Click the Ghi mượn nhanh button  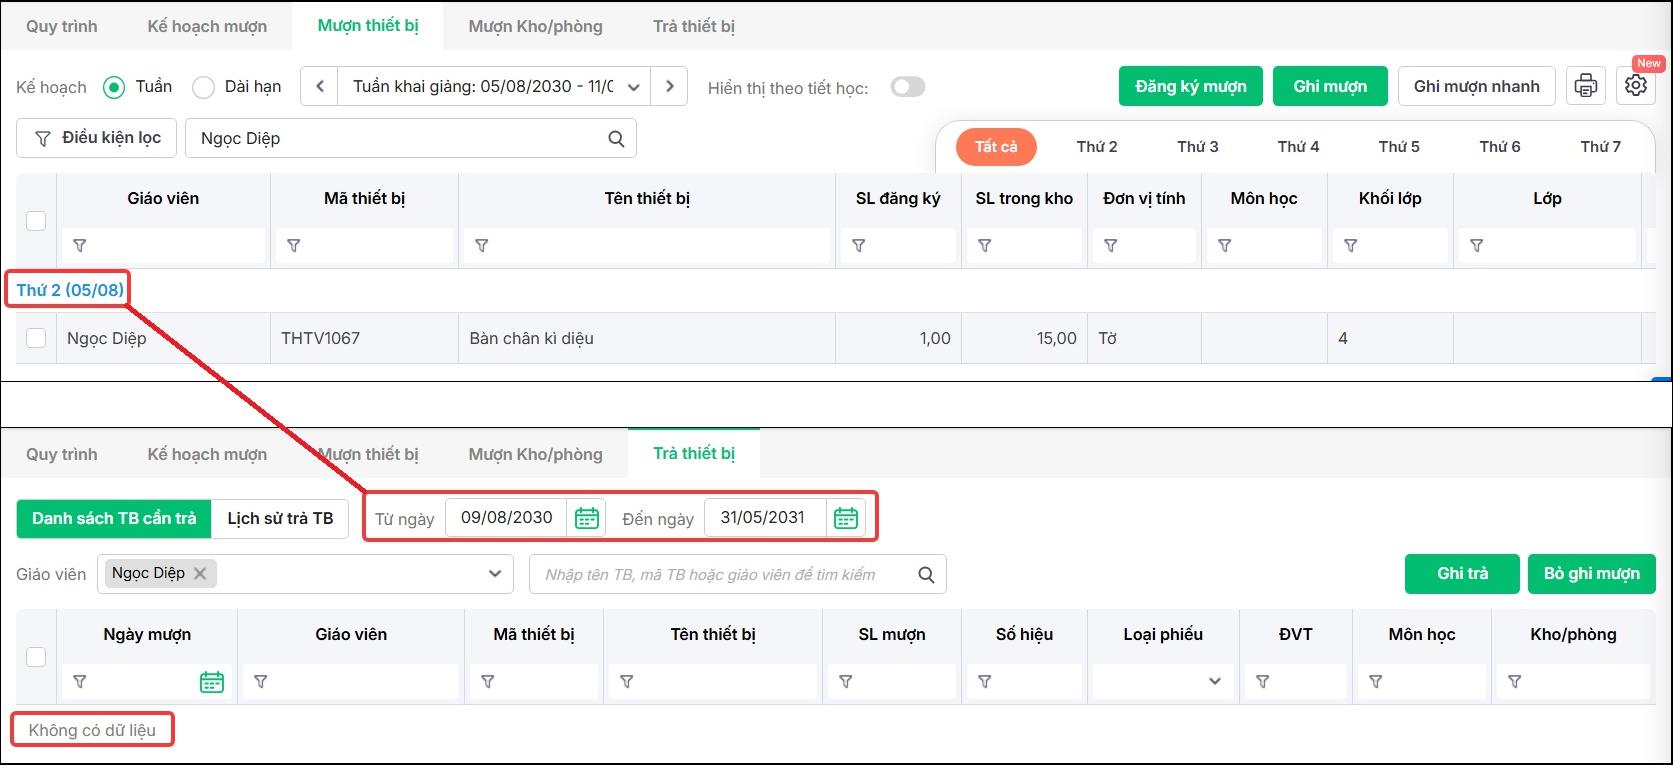click(x=1477, y=86)
